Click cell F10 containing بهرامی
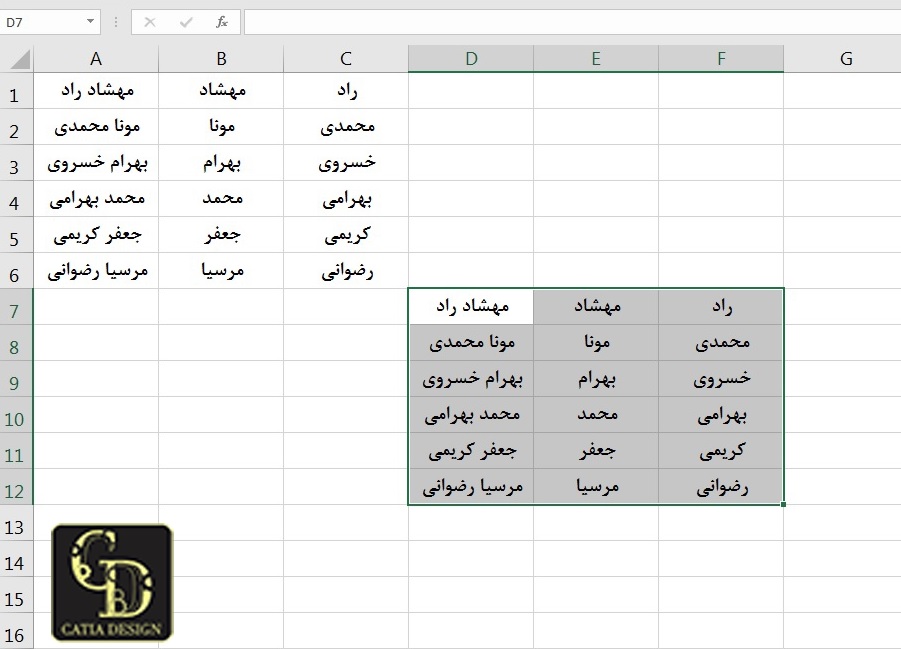Viewport: 901px width, 649px height. (x=721, y=415)
